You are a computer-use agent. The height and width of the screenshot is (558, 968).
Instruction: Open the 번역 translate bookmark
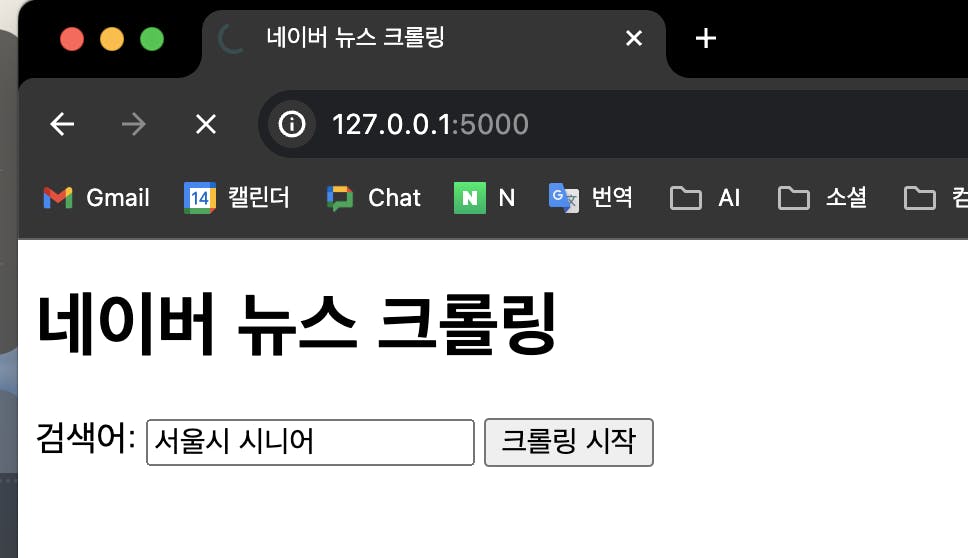tap(591, 198)
